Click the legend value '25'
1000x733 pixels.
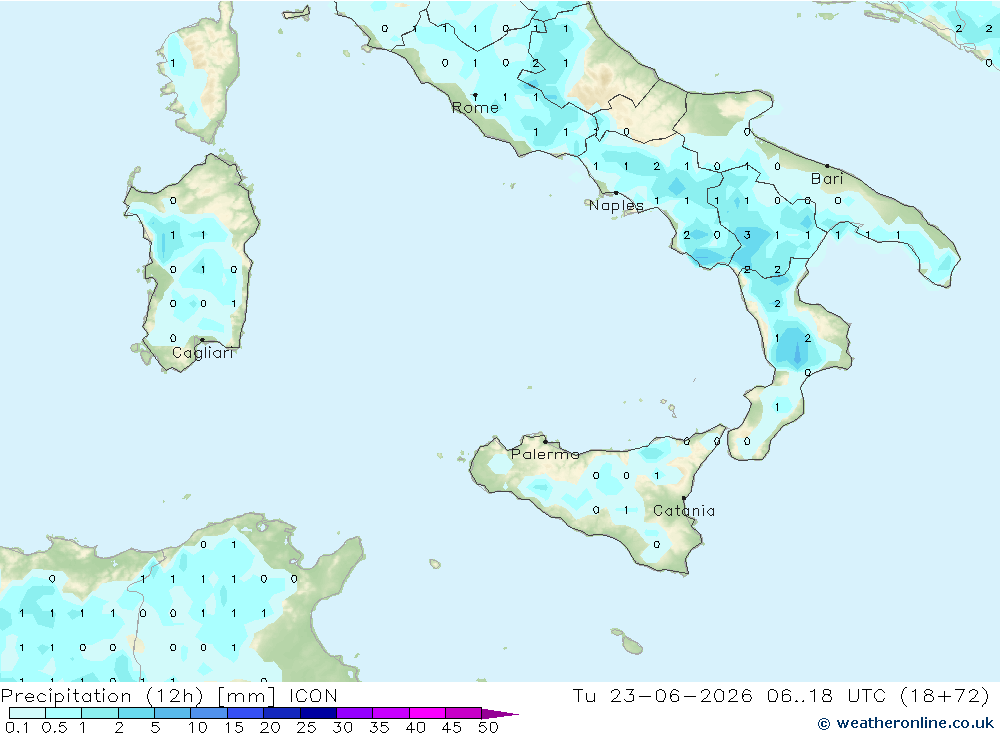point(307,727)
